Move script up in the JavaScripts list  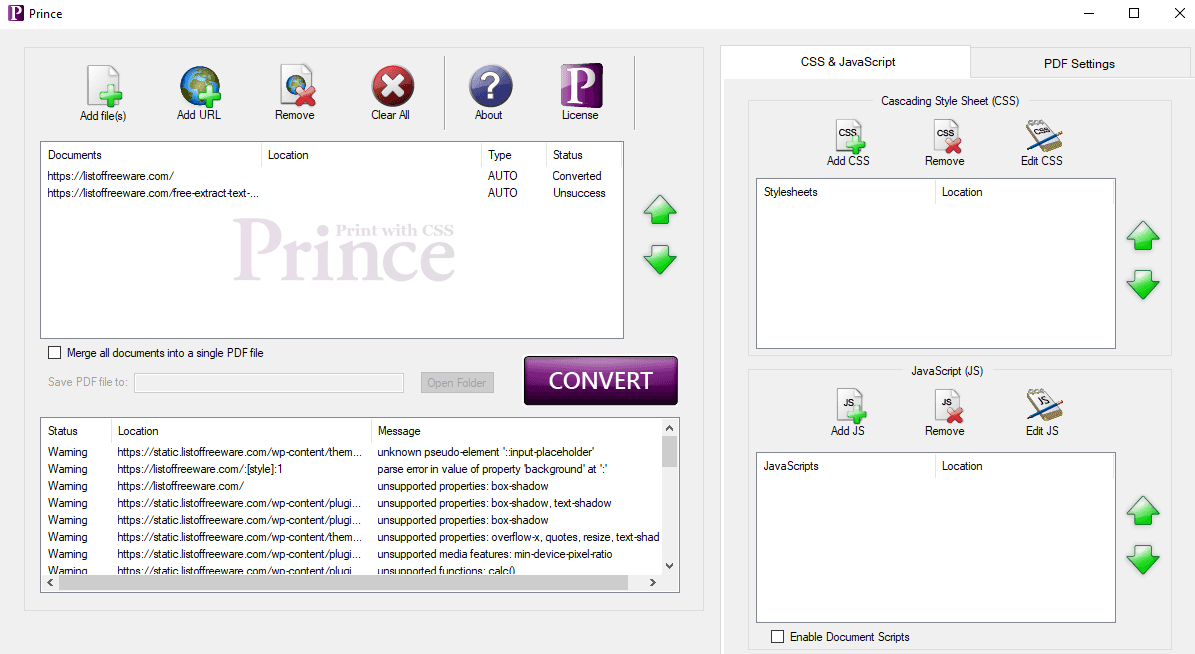[x=1143, y=511]
